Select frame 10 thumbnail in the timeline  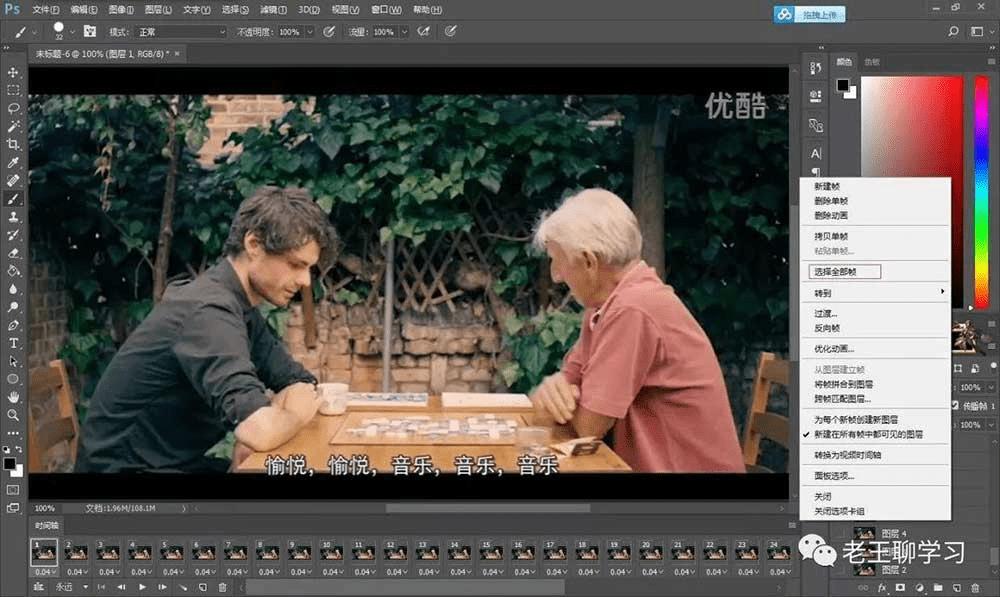click(332, 552)
